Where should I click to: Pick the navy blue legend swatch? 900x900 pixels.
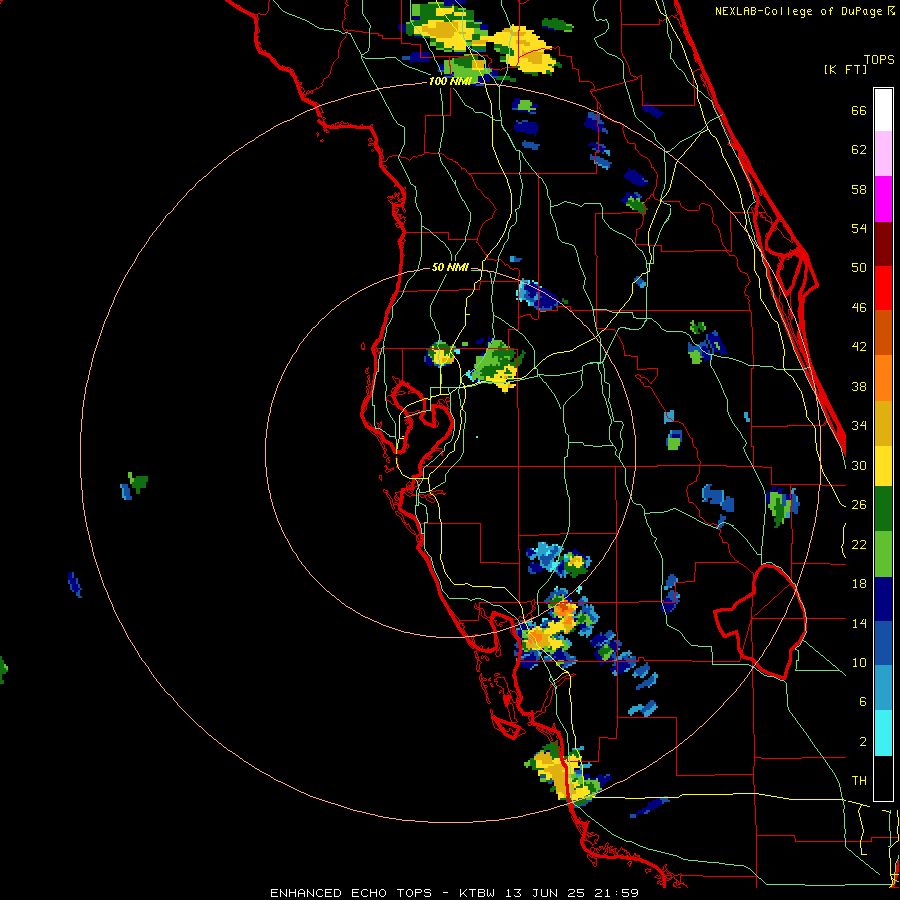click(883, 599)
